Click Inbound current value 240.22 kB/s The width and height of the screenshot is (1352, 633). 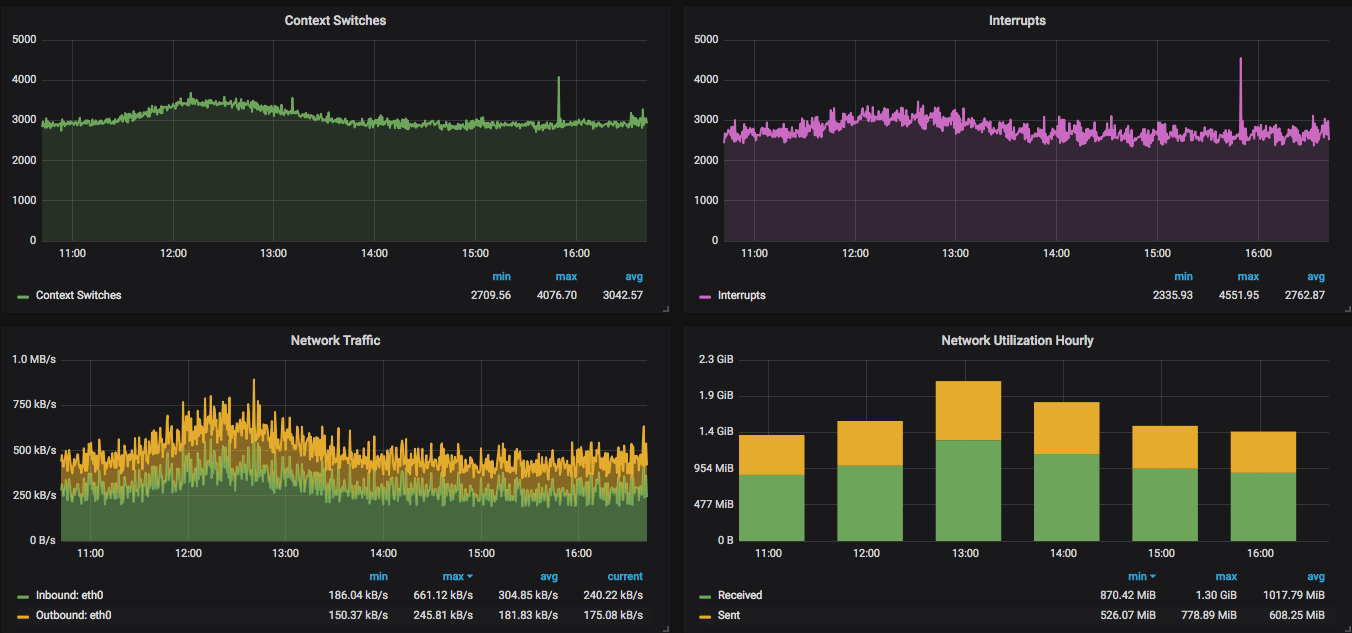pos(613,595)
